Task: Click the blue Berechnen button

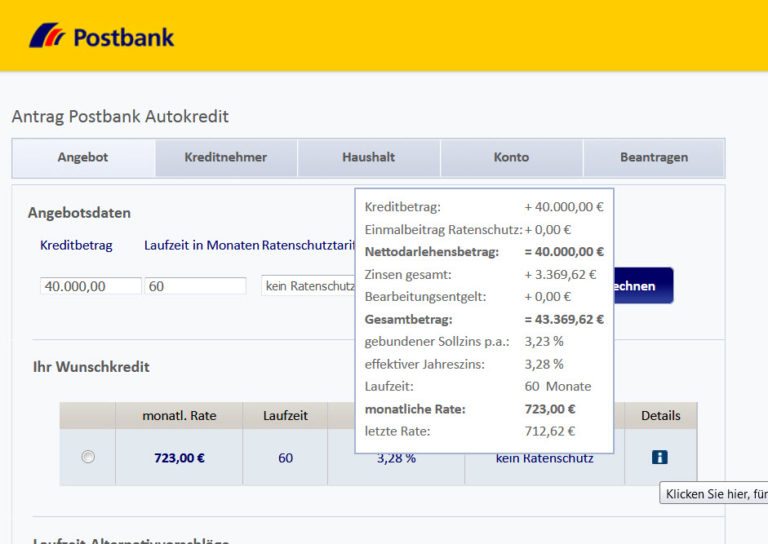Action: [643, 285]
